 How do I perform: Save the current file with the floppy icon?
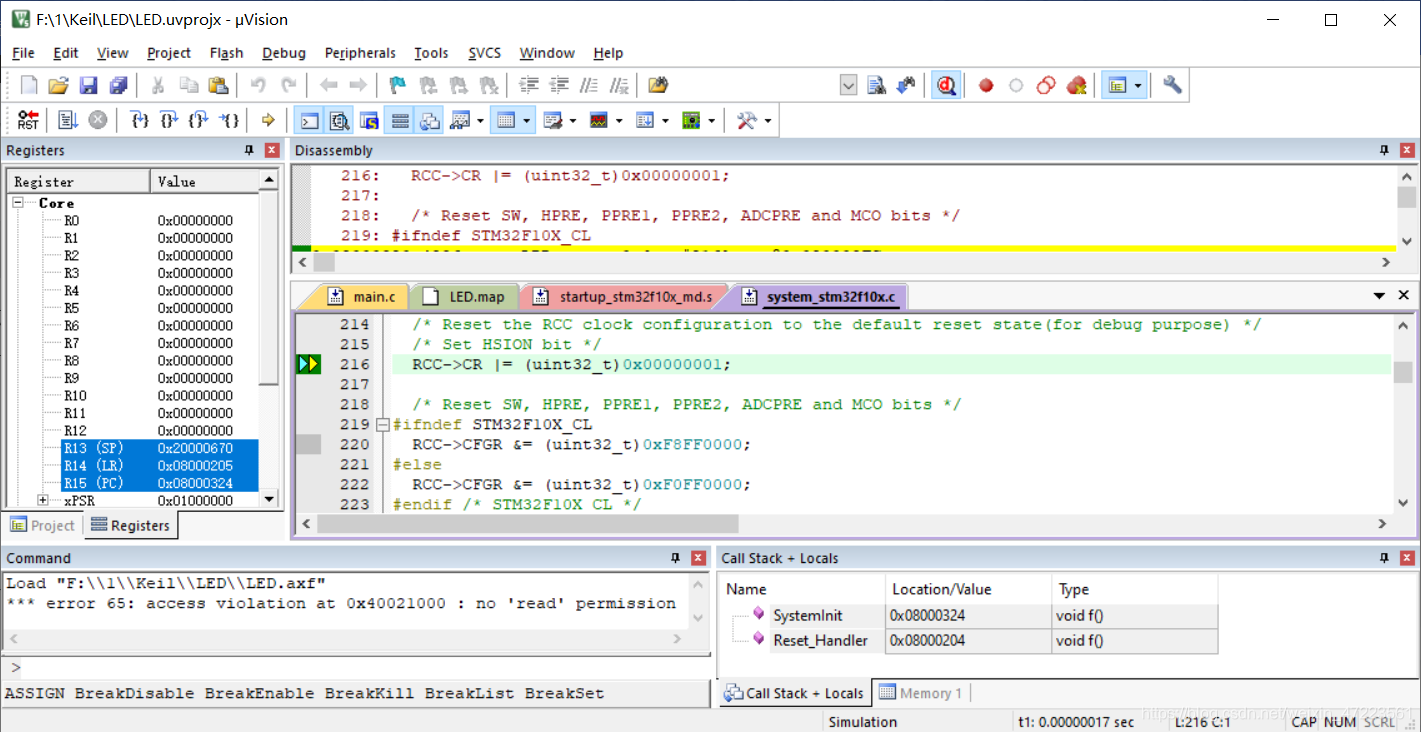click(x=88, y=86)
